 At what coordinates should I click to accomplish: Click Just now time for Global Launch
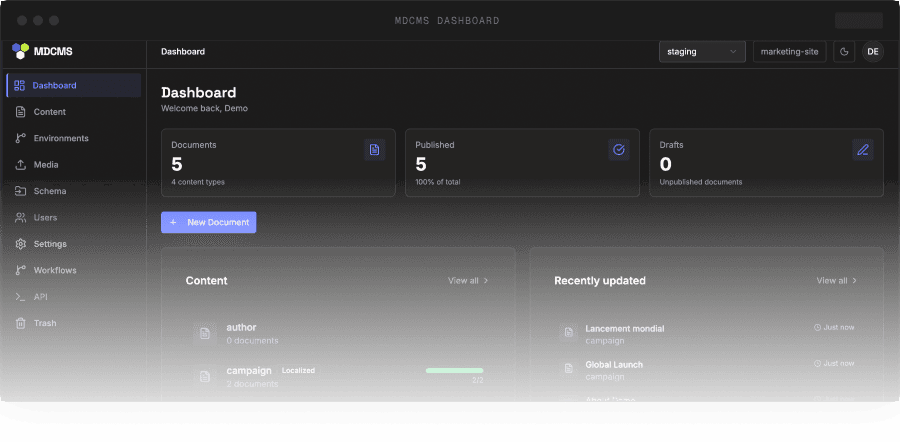pyautogui.click(x=834, y=363)
